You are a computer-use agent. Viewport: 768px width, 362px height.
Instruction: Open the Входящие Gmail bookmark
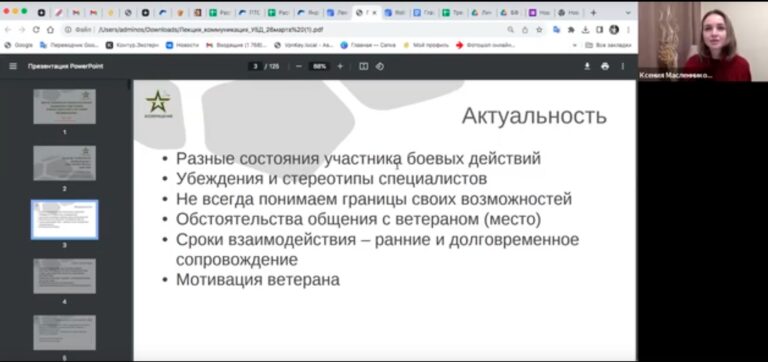[237, 45]
